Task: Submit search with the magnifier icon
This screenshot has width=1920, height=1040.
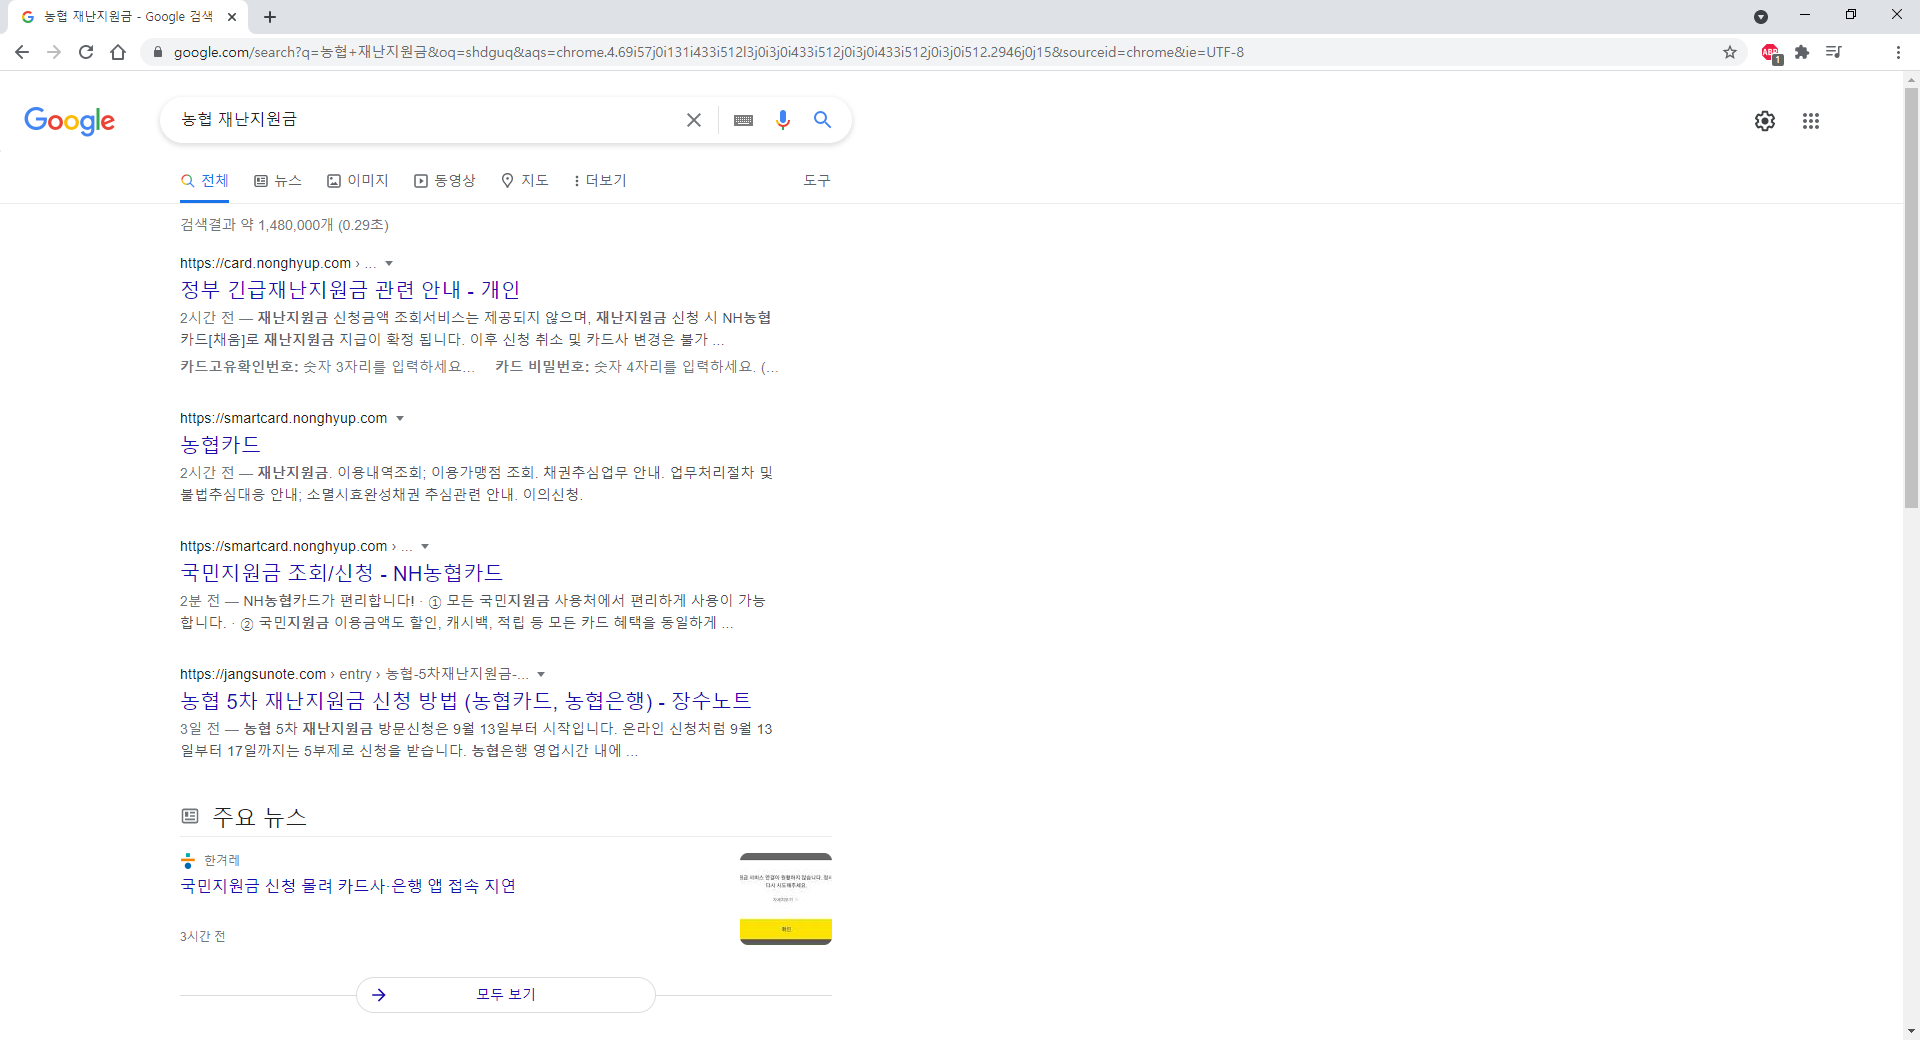Action: point(823,120)
